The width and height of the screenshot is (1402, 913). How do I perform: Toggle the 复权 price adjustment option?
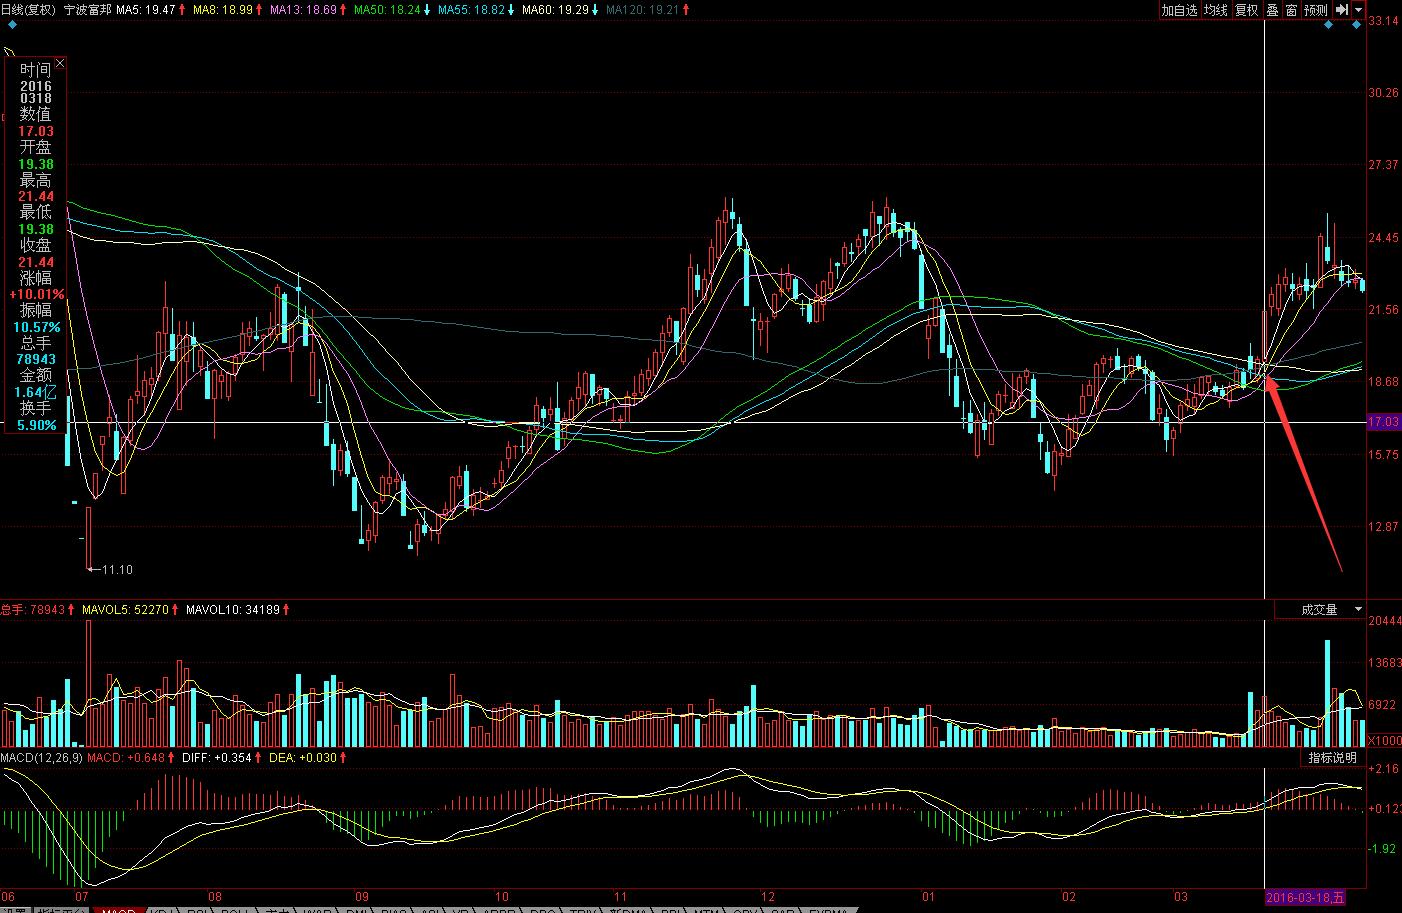tap(1246, 10)
